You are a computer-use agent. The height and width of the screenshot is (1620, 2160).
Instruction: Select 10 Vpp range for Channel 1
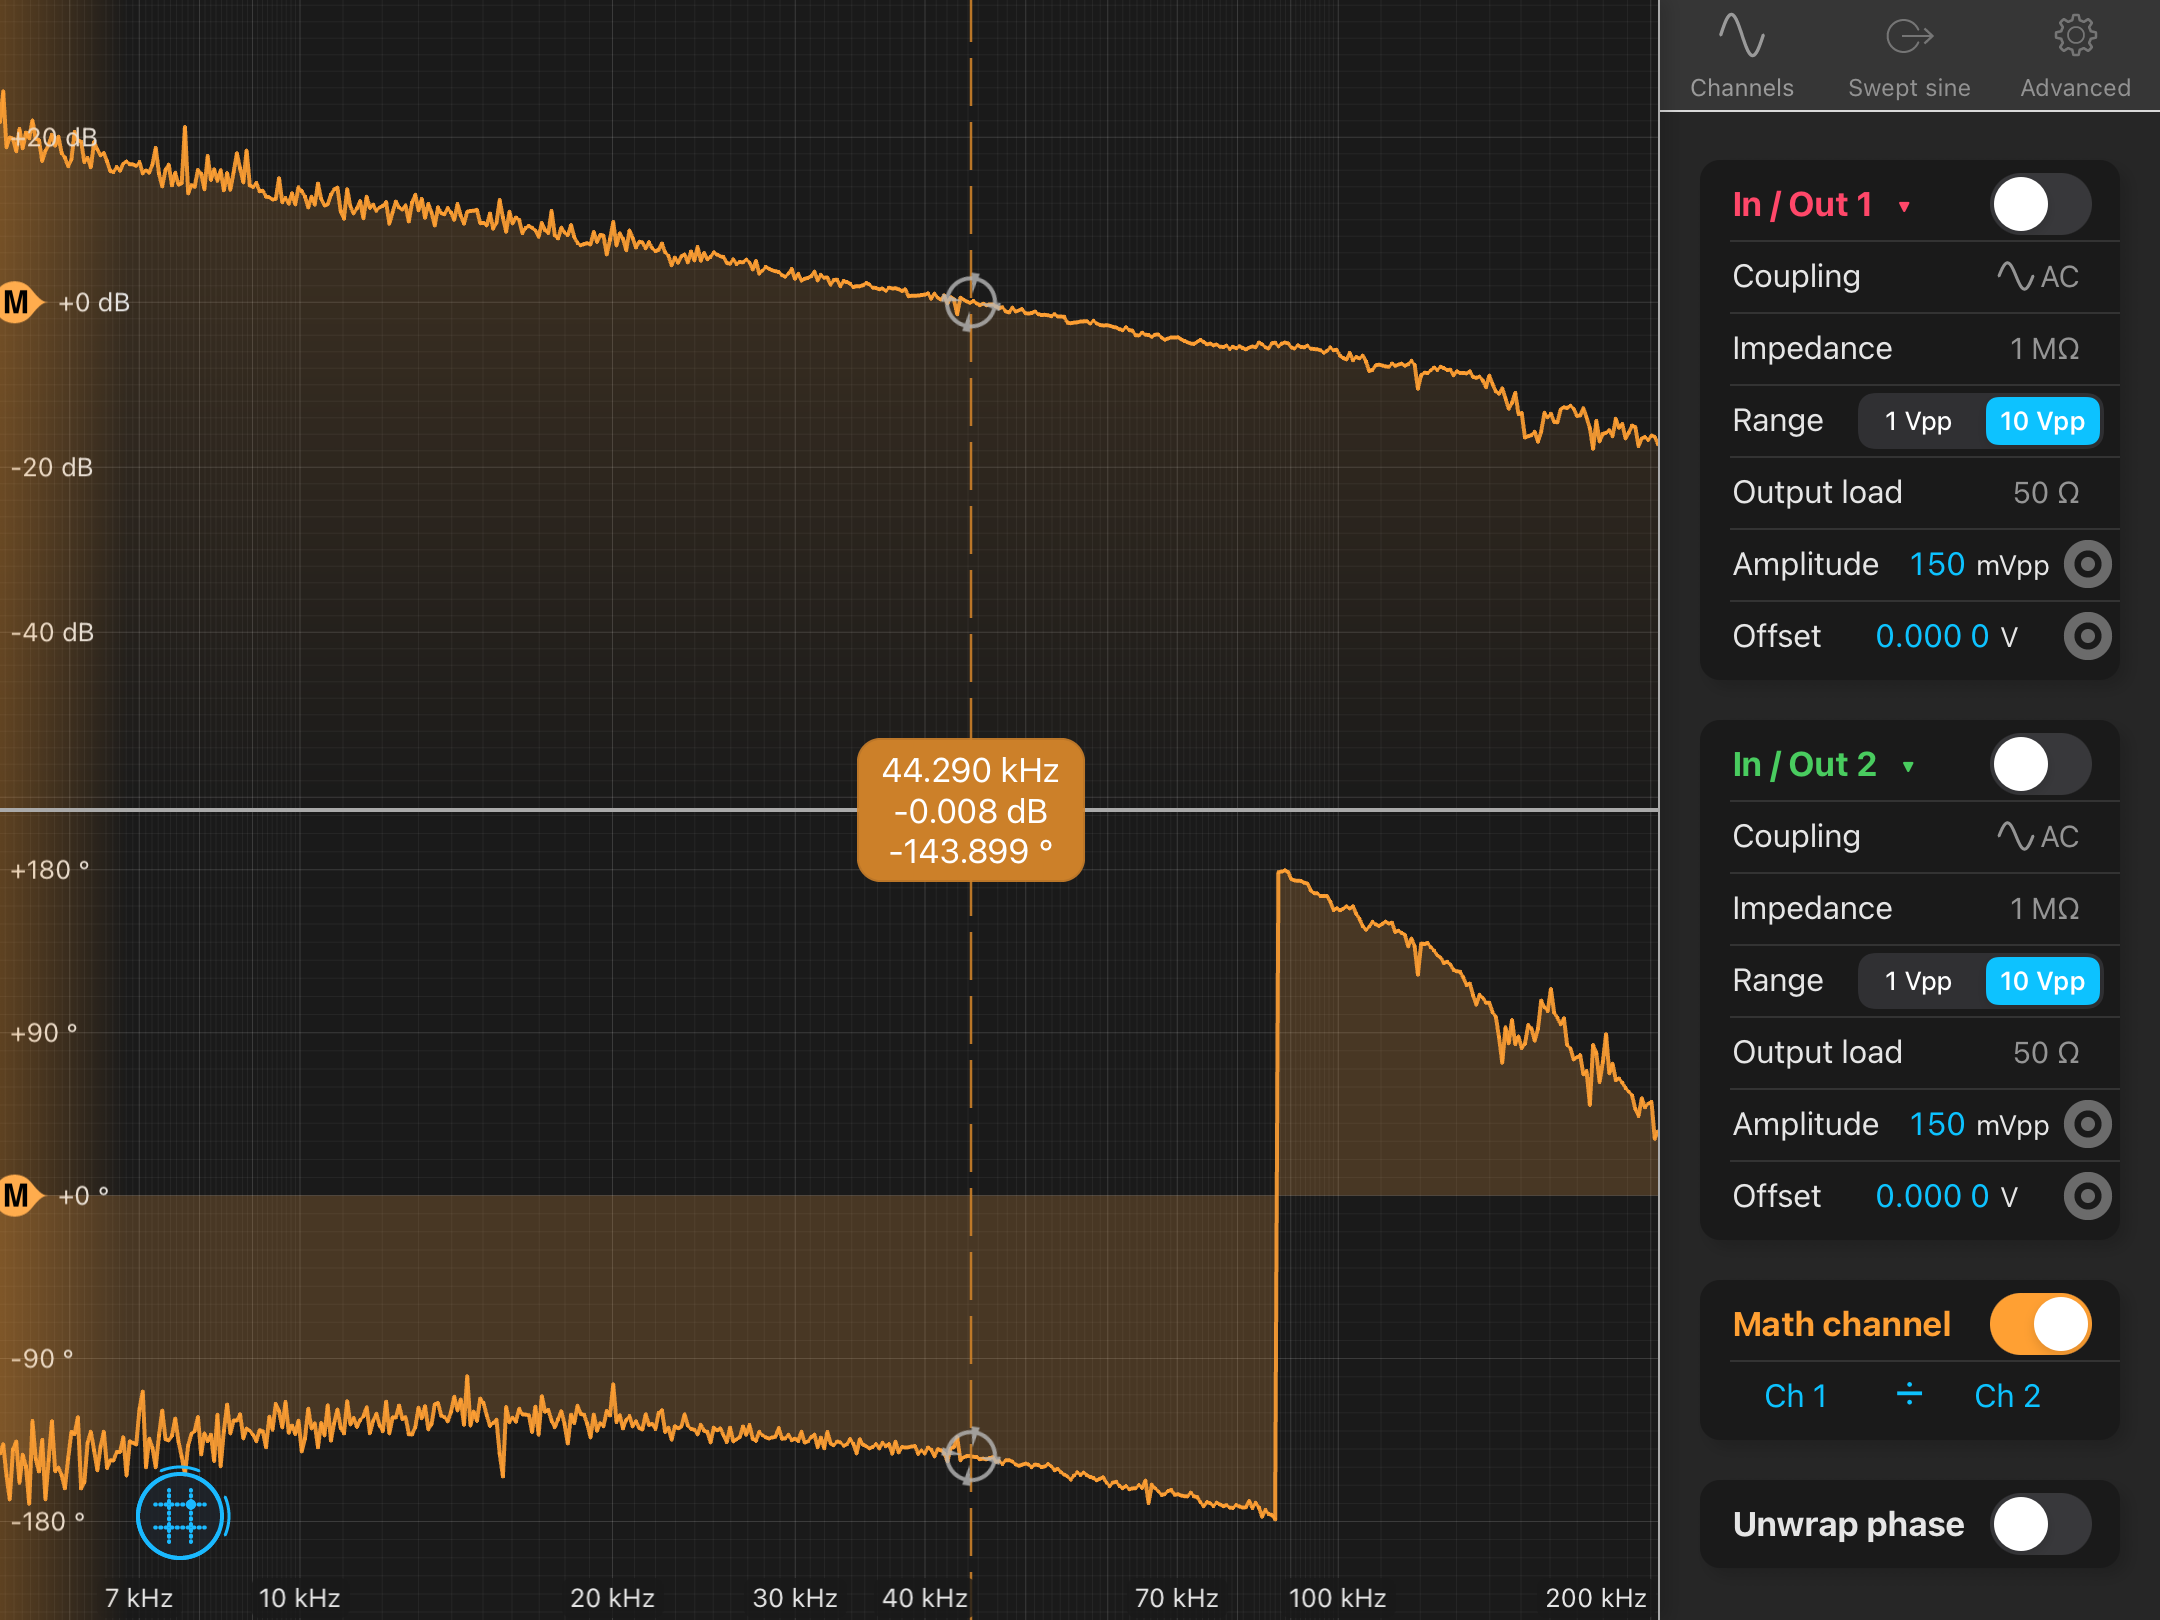point(2042,421)
